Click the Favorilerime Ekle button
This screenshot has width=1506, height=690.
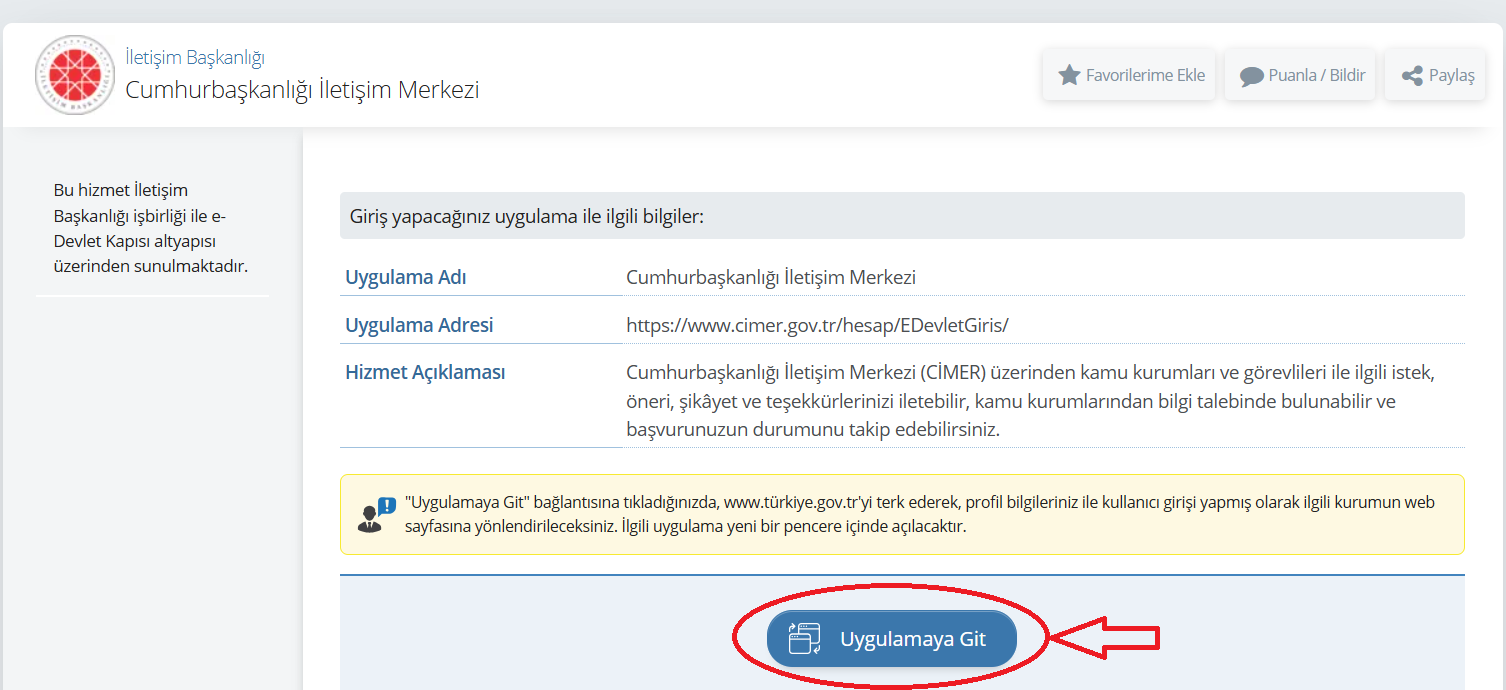click(1128, 73)
